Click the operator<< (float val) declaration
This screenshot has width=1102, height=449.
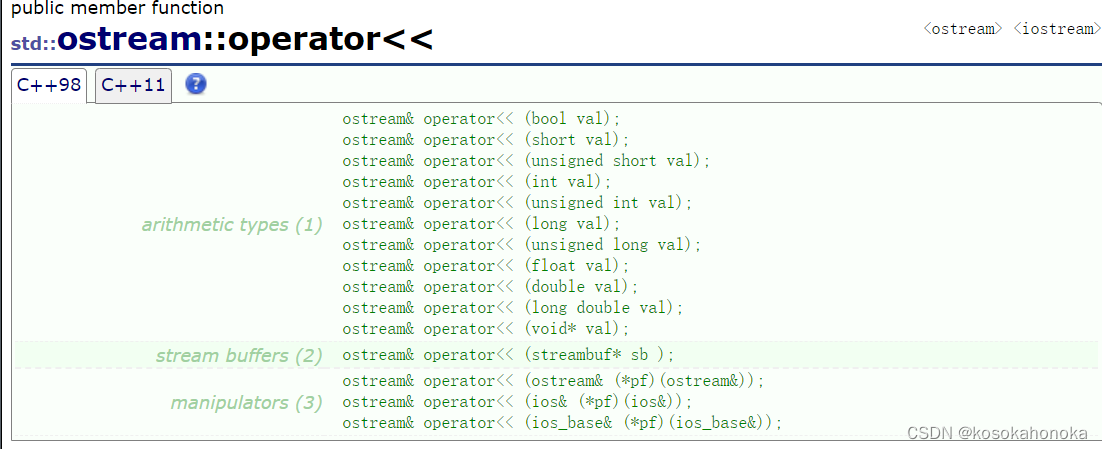coord(486,266)
